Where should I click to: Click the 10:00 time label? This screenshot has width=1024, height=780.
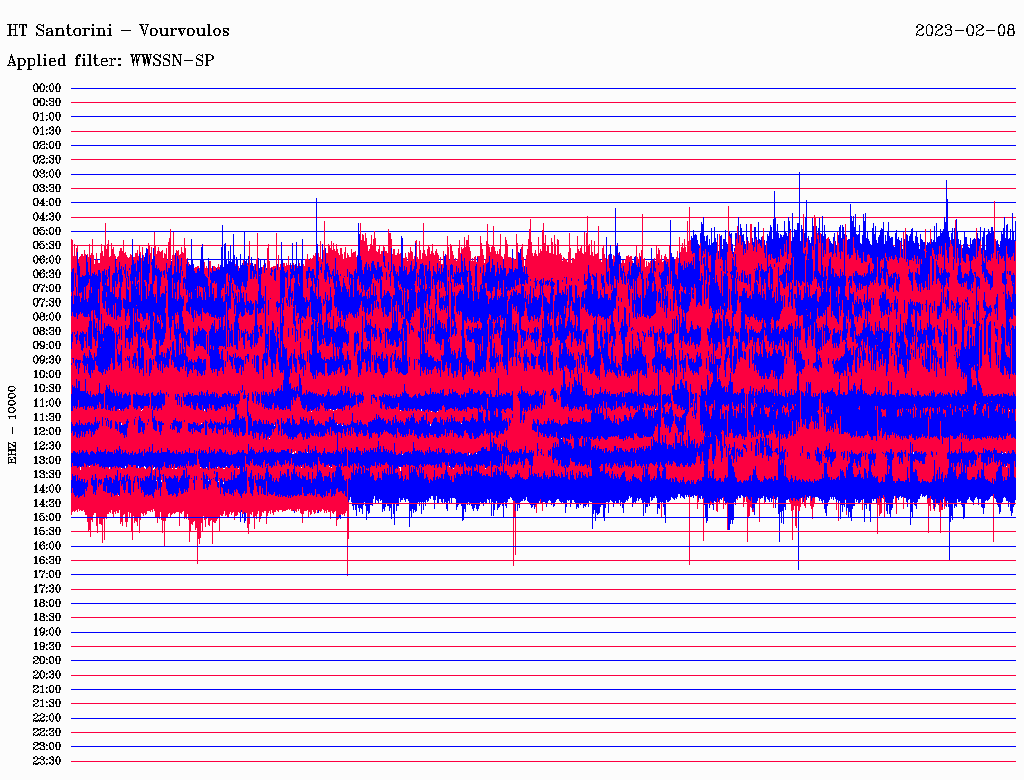click(47, 374)
